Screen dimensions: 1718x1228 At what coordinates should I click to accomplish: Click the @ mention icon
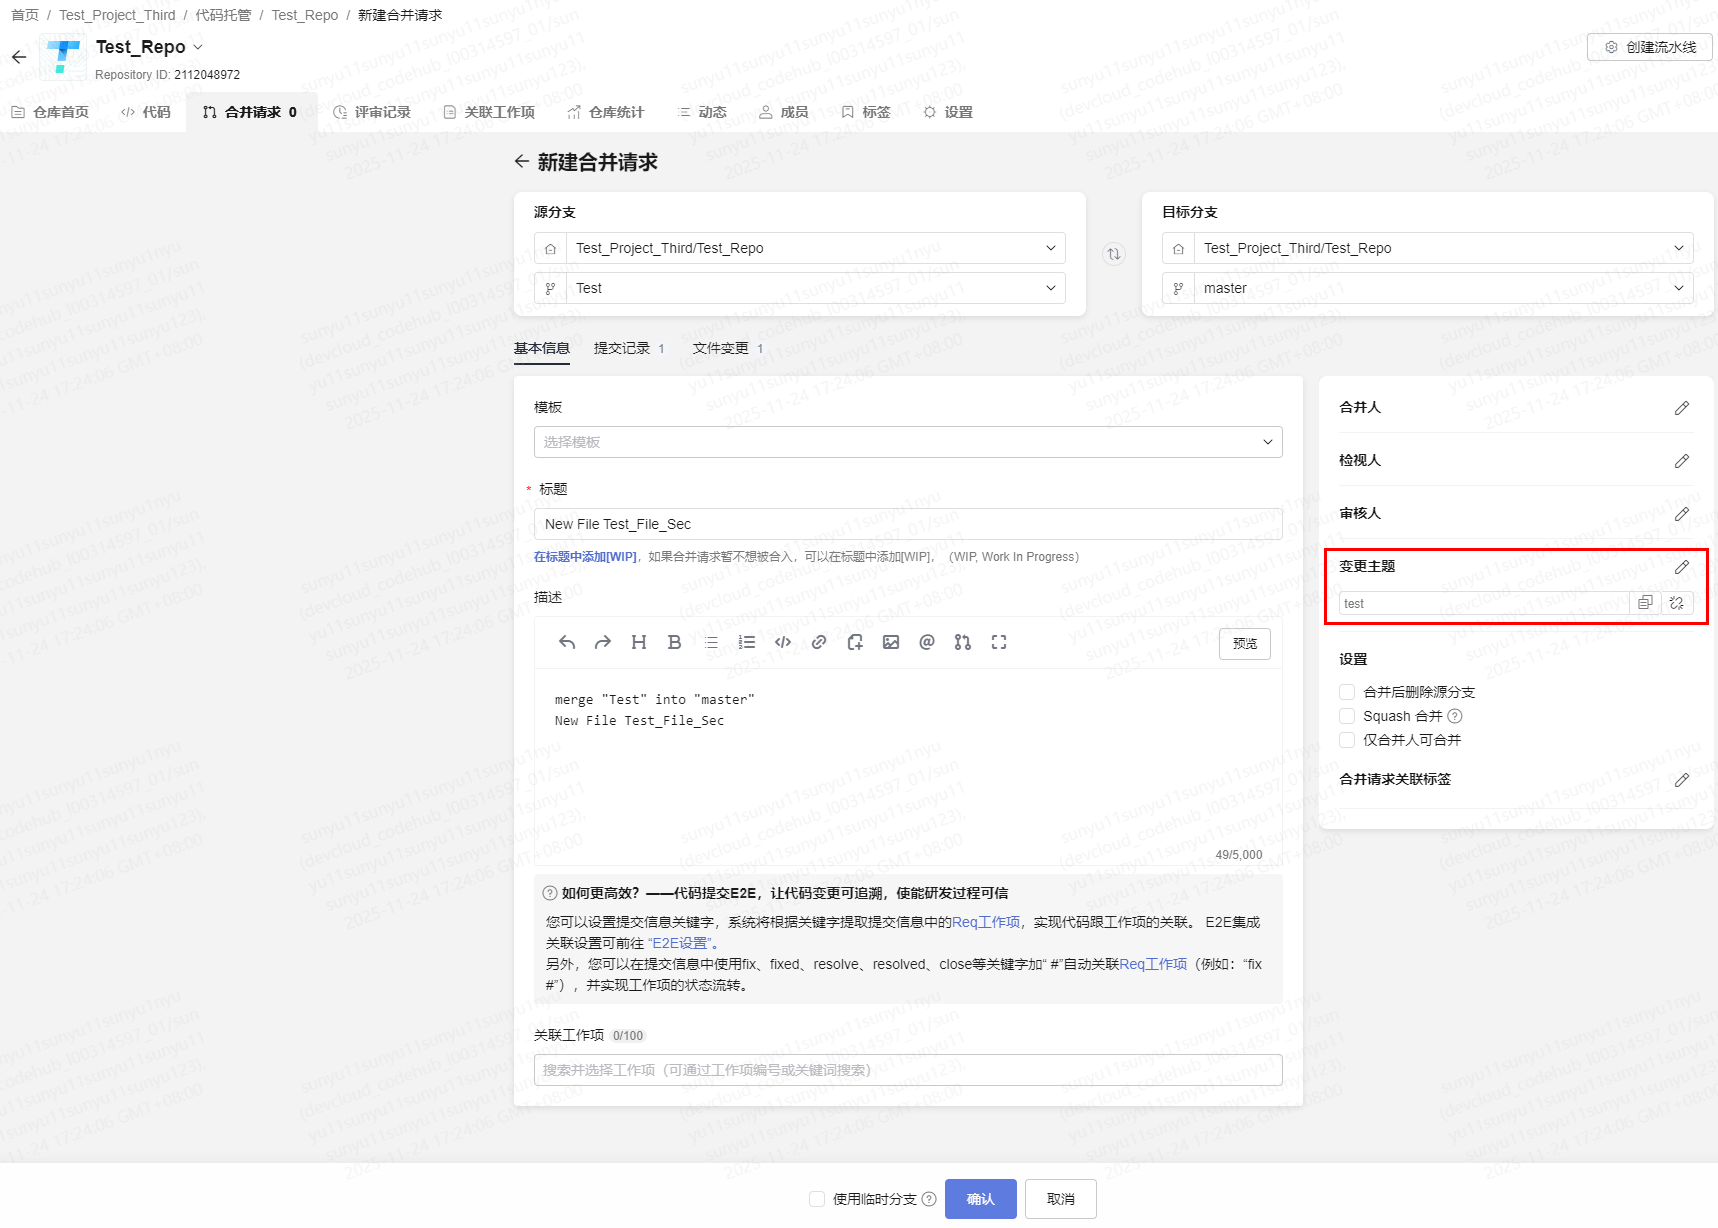point(927,643)
